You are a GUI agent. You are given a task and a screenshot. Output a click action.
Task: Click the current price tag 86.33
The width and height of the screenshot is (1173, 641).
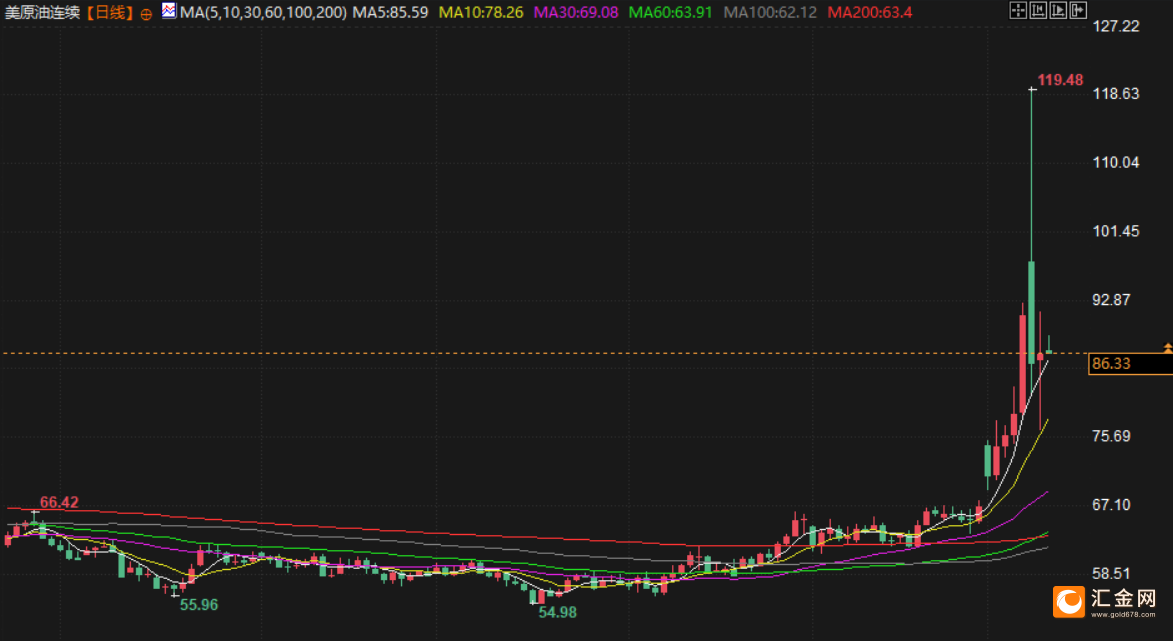[1130, 364]
